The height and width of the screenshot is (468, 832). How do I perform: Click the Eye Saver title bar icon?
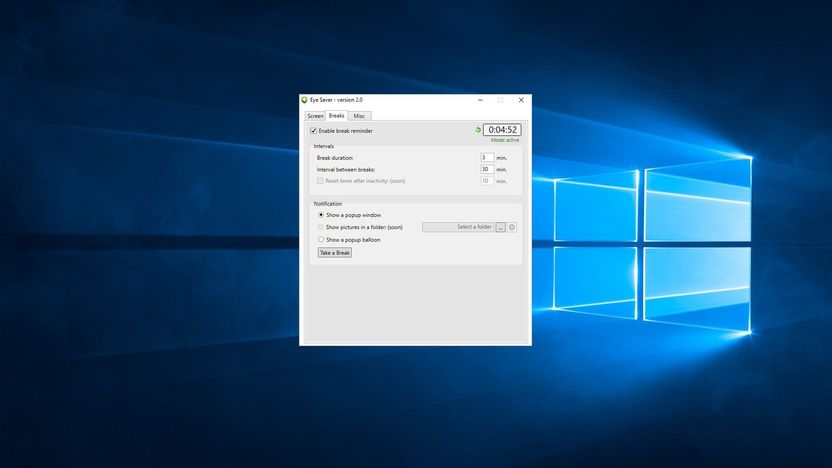point(304,100)
